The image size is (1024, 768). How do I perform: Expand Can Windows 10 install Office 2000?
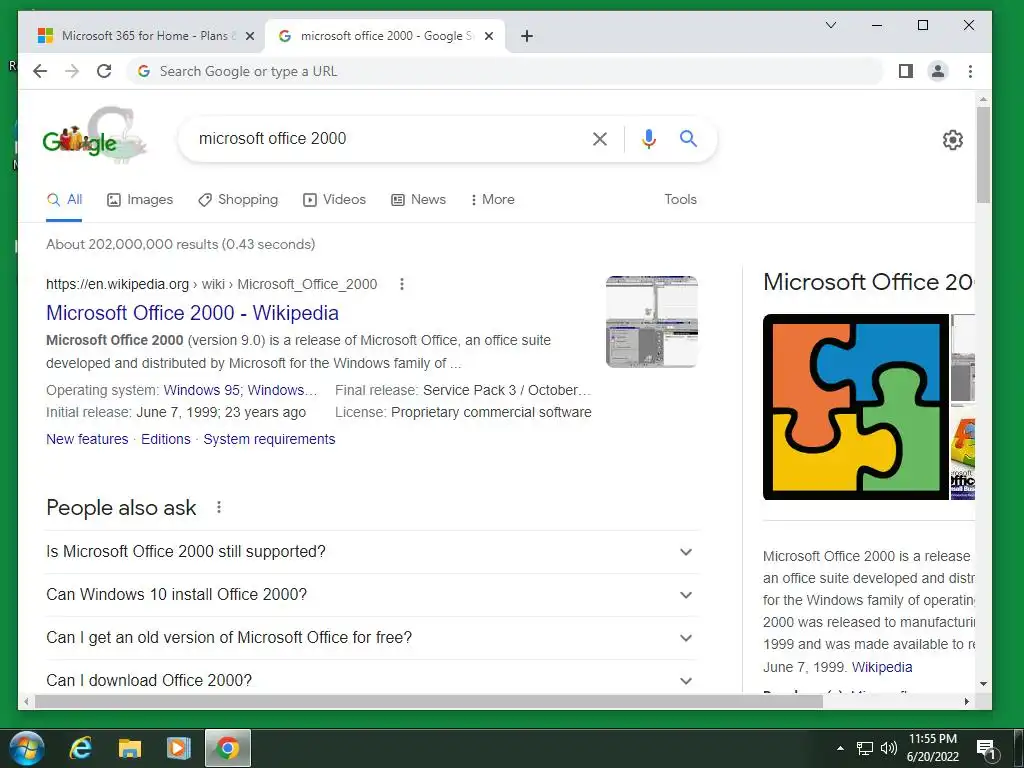[x=372, y=595]
